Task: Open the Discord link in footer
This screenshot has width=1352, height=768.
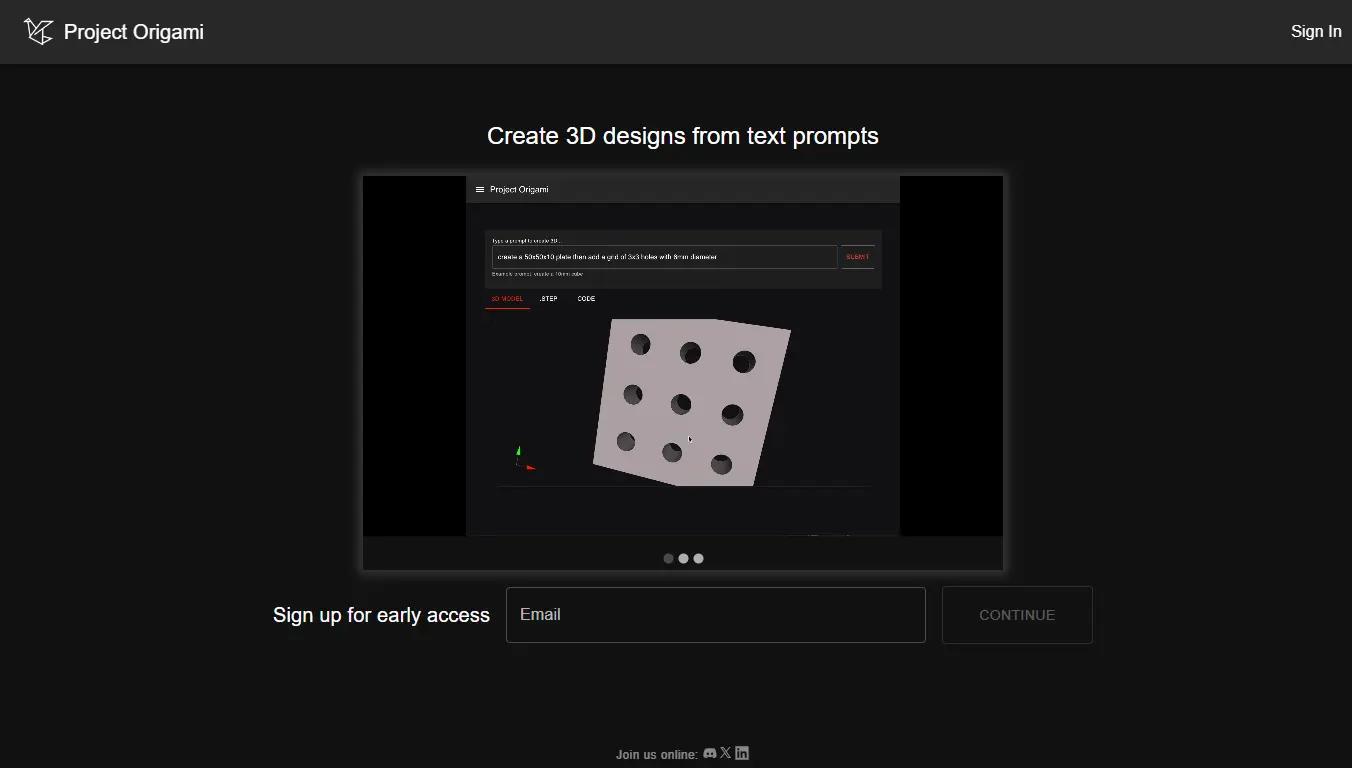Action: click(710, 753)
